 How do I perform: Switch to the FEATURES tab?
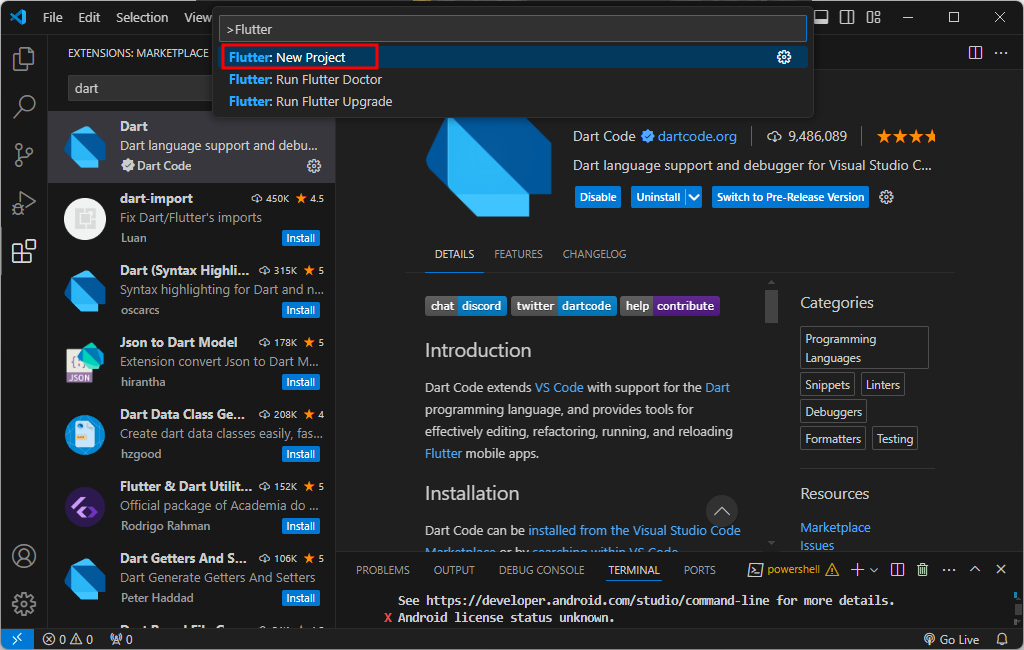pyautogui.click(x=518, y=254)
